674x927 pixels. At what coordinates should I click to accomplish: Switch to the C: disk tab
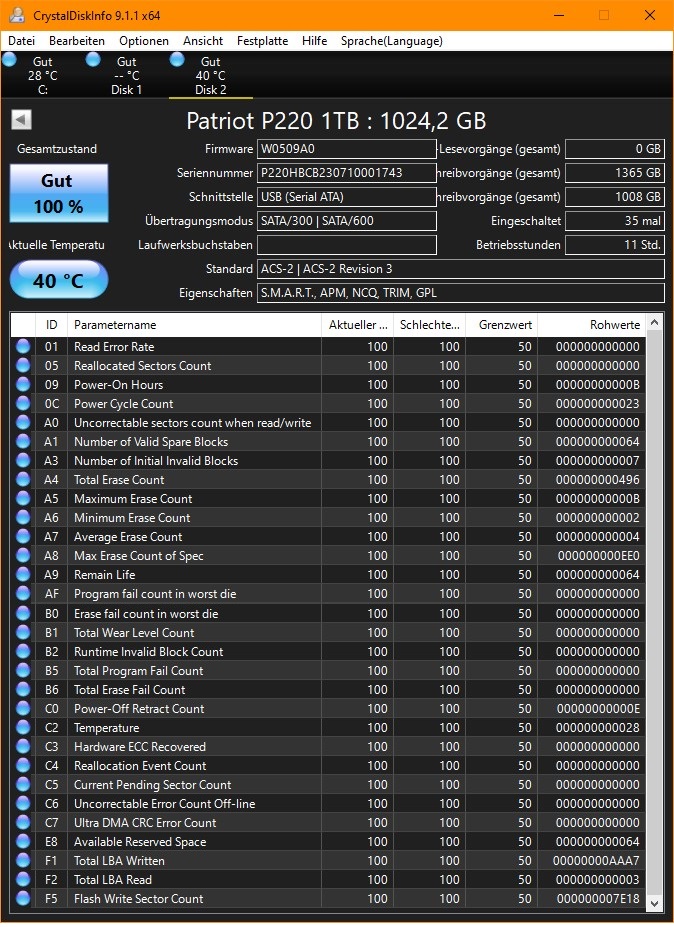(43, 75)
